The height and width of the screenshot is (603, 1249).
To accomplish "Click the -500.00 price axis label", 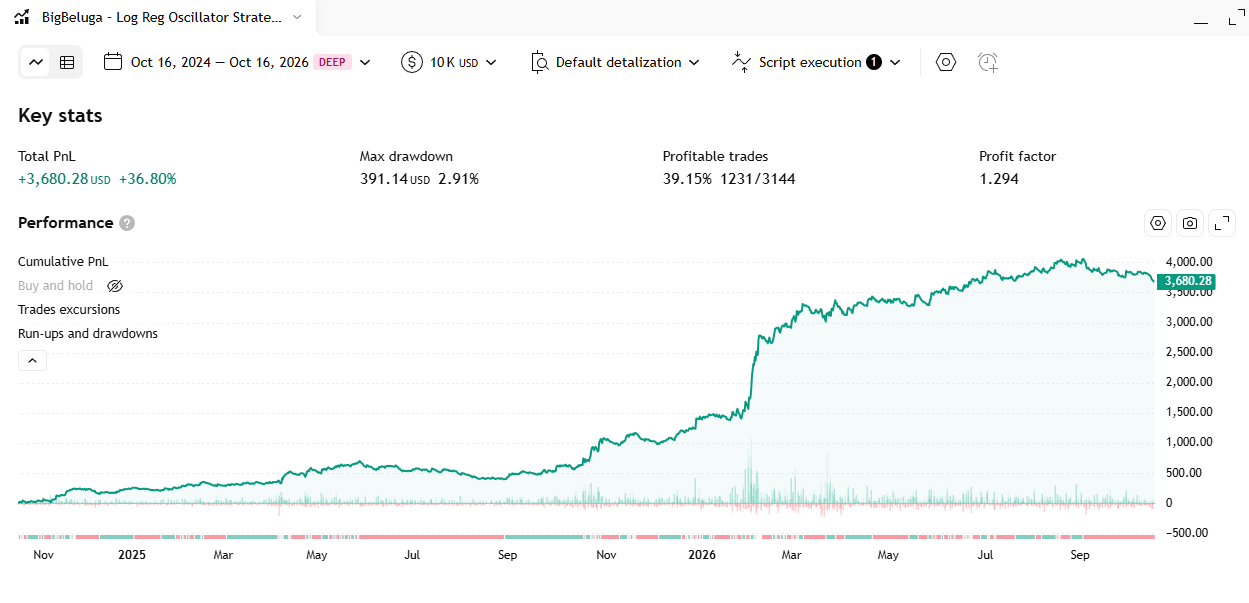I will [x=1189, y=532].
